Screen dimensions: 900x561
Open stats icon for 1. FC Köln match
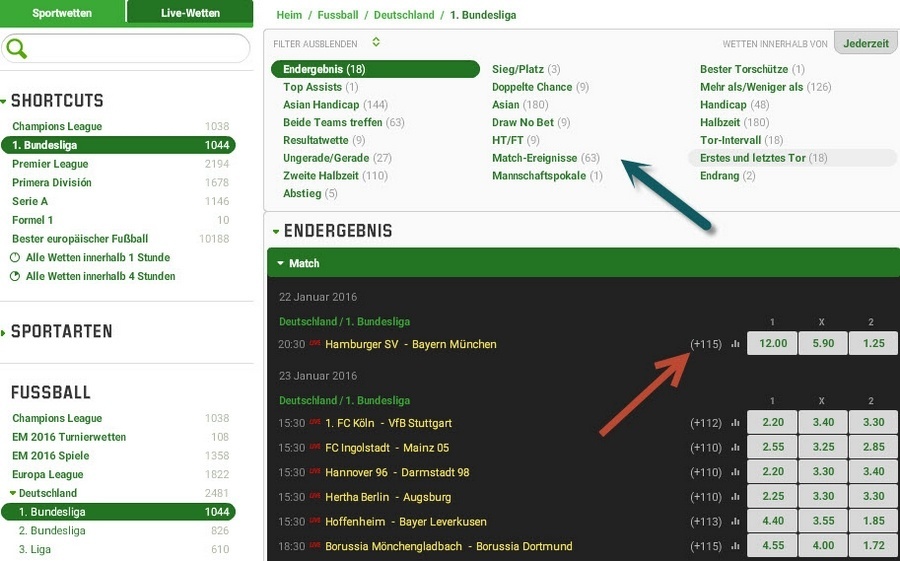735,423
